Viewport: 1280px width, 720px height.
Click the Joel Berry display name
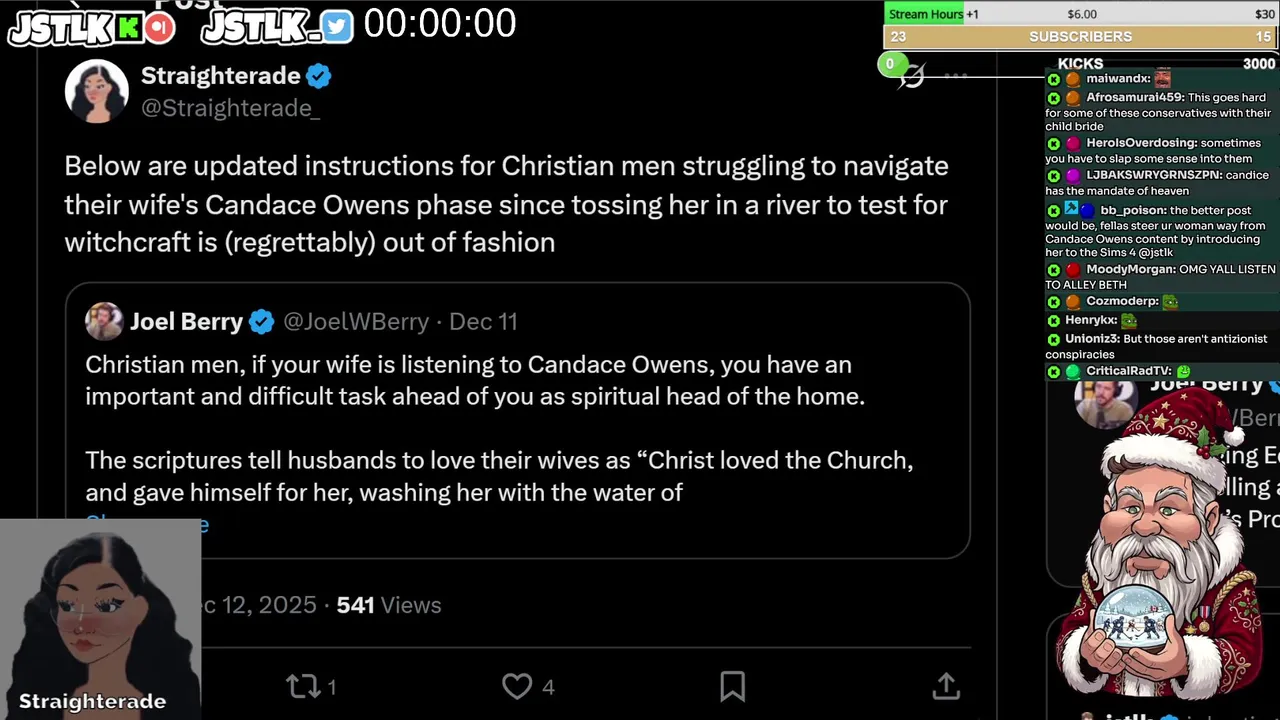(x=186, y=322)
